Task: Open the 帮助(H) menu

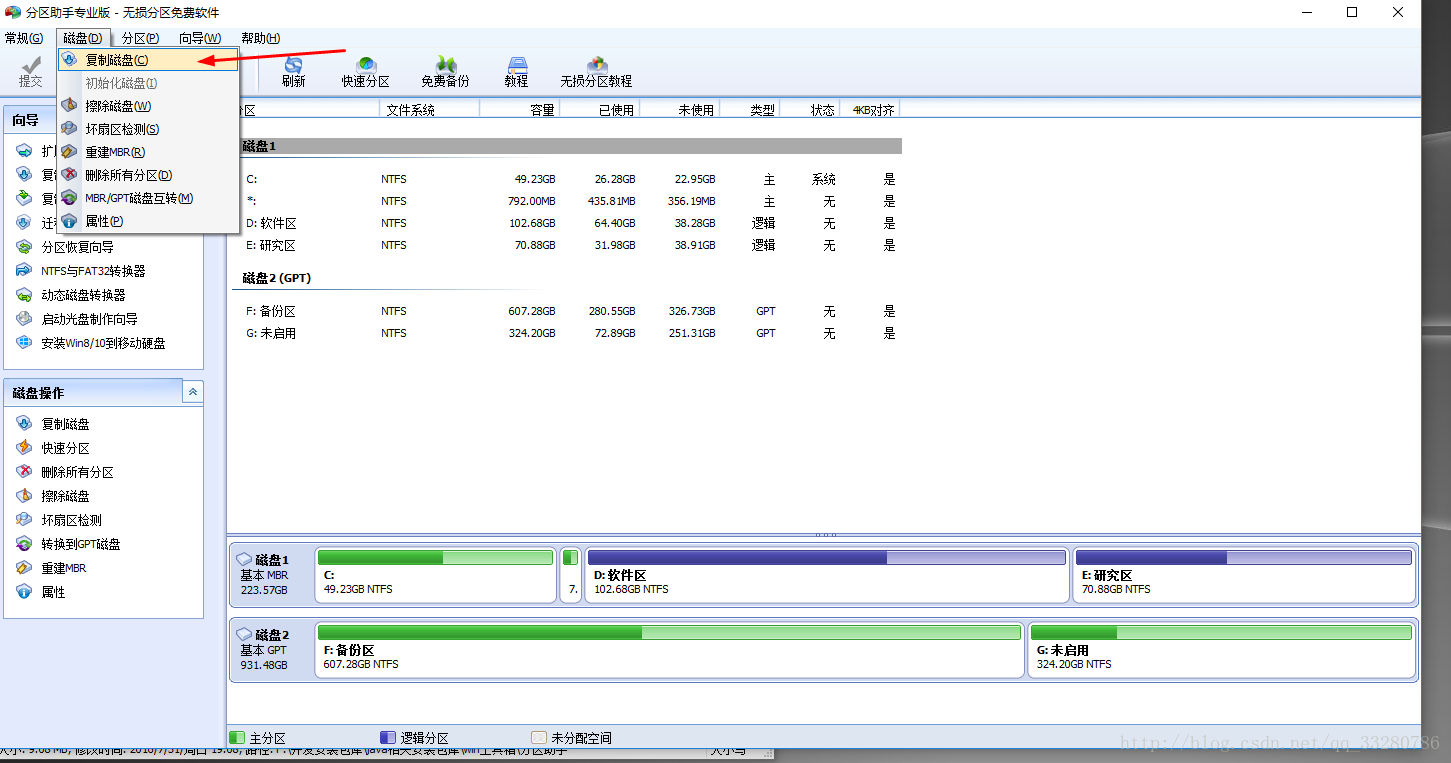Action: click(260, 38)
